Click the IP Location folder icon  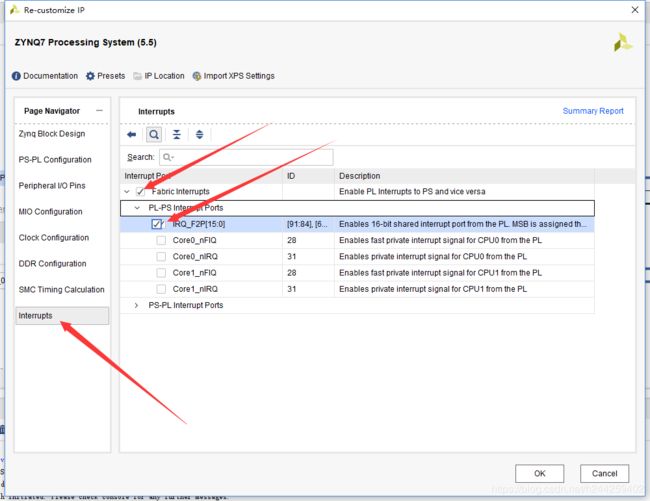(138, 76)
